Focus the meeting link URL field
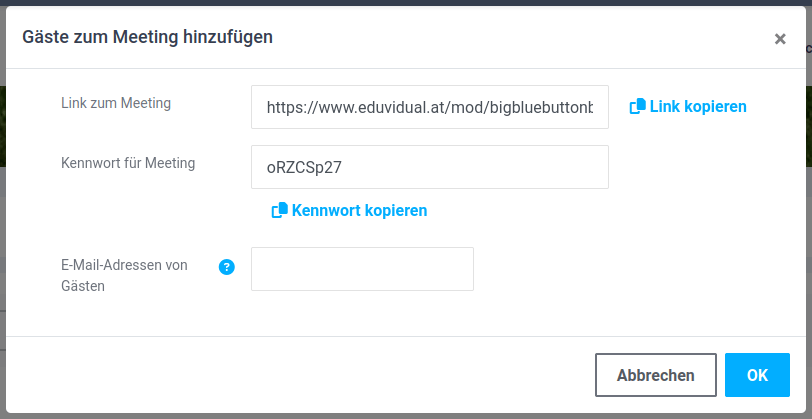 coord(429,107)
